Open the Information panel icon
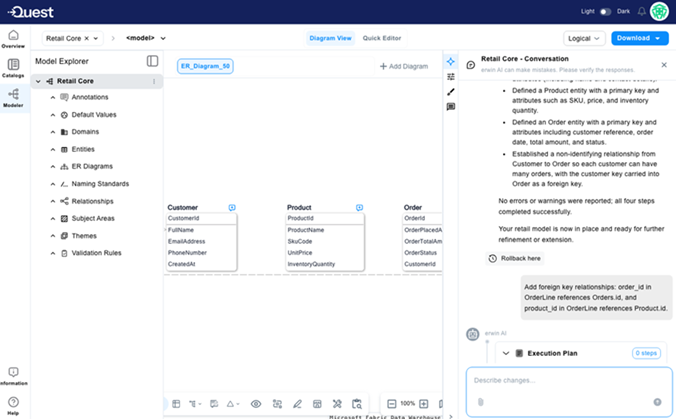Screen dimensions: 676x419 coord(13,376)
